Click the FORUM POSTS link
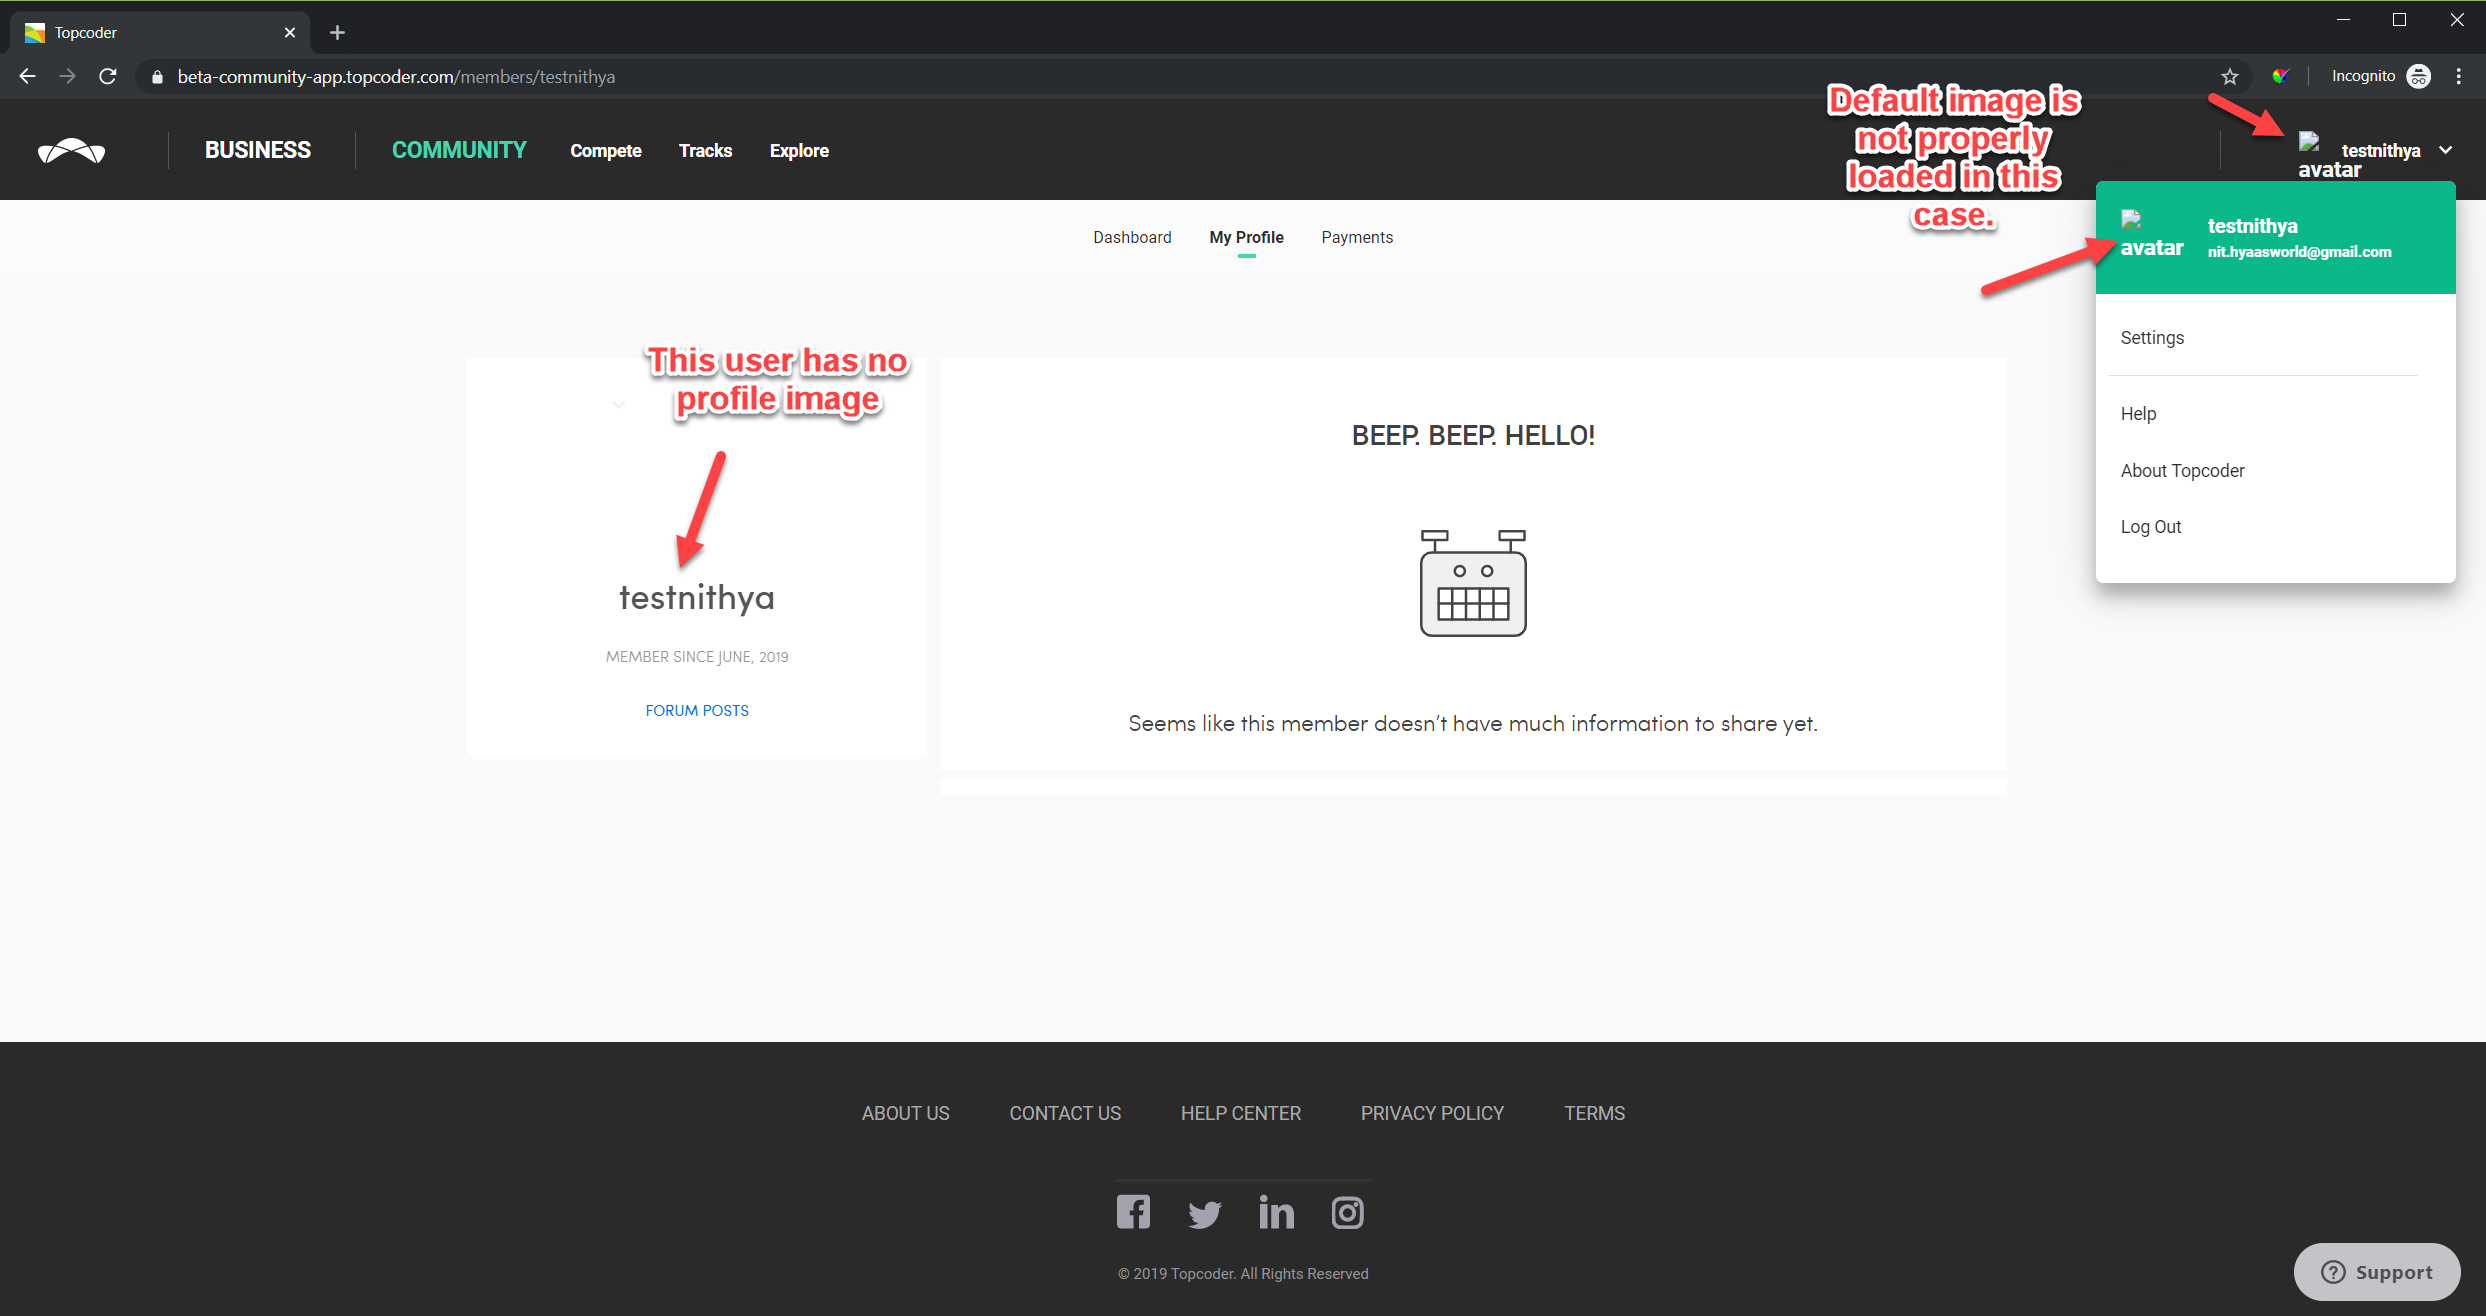2486x1316 pixels. [697, 711]
